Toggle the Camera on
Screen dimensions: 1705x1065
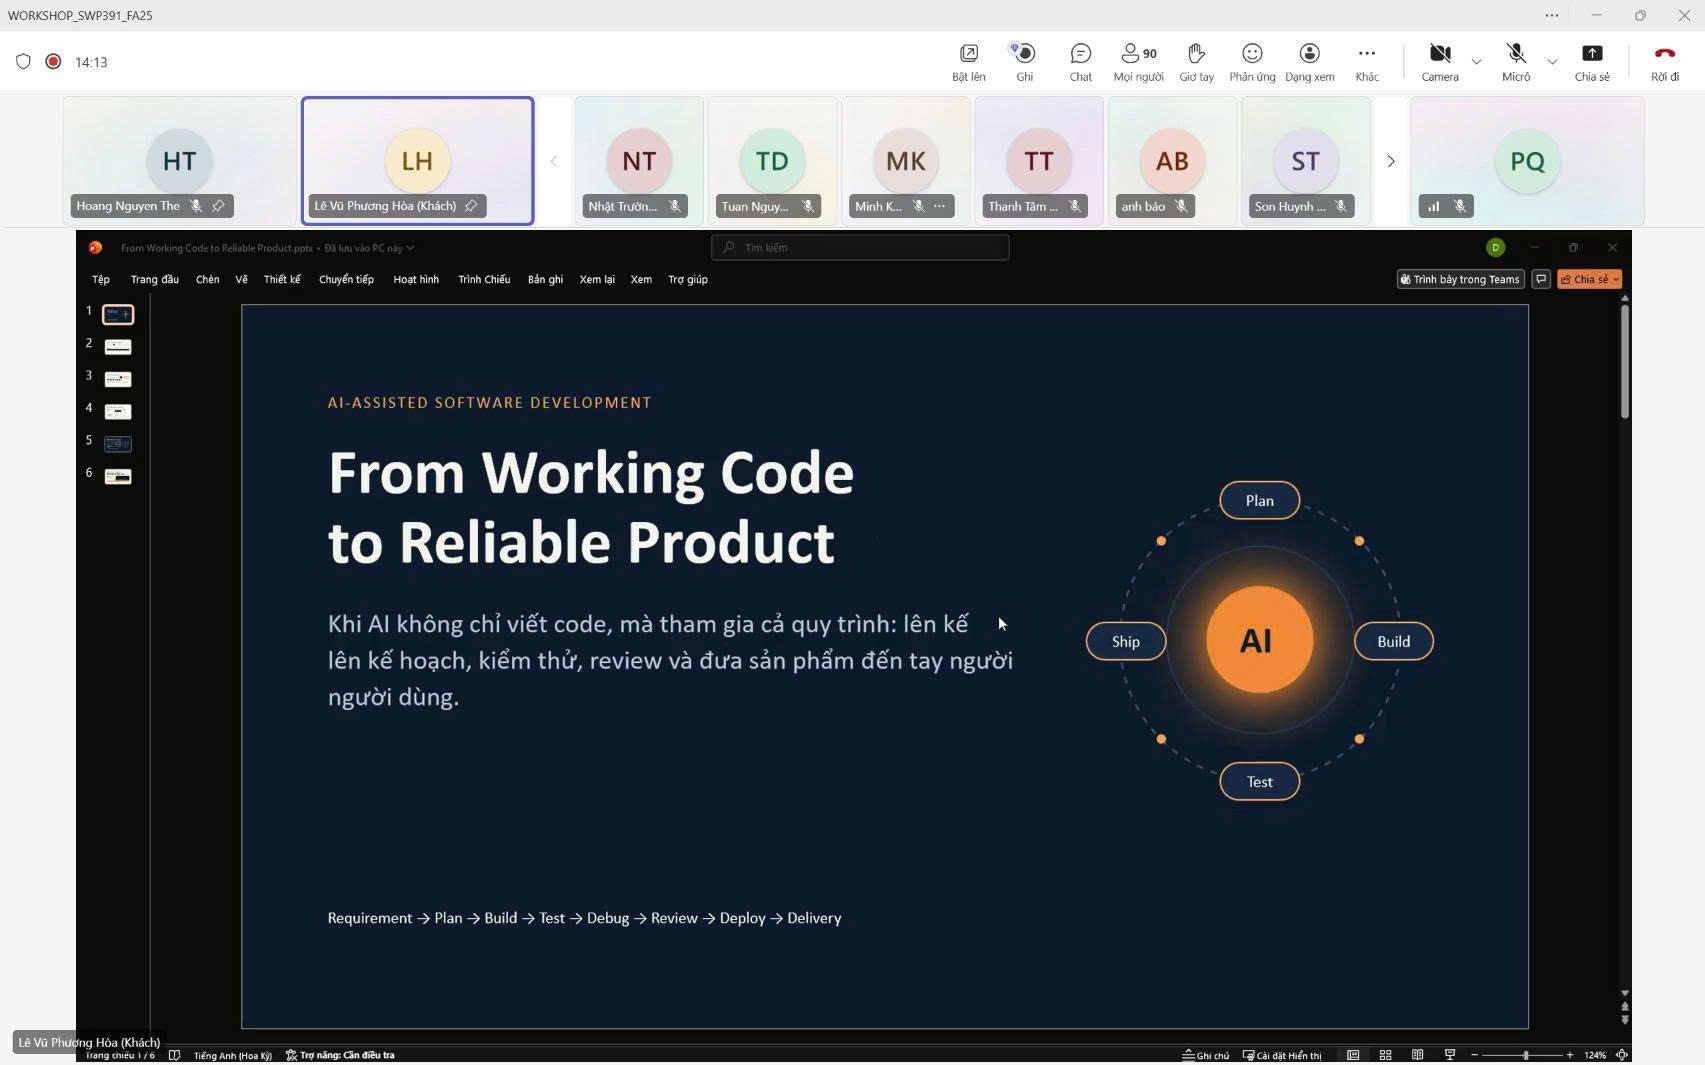coord(1440,61)
